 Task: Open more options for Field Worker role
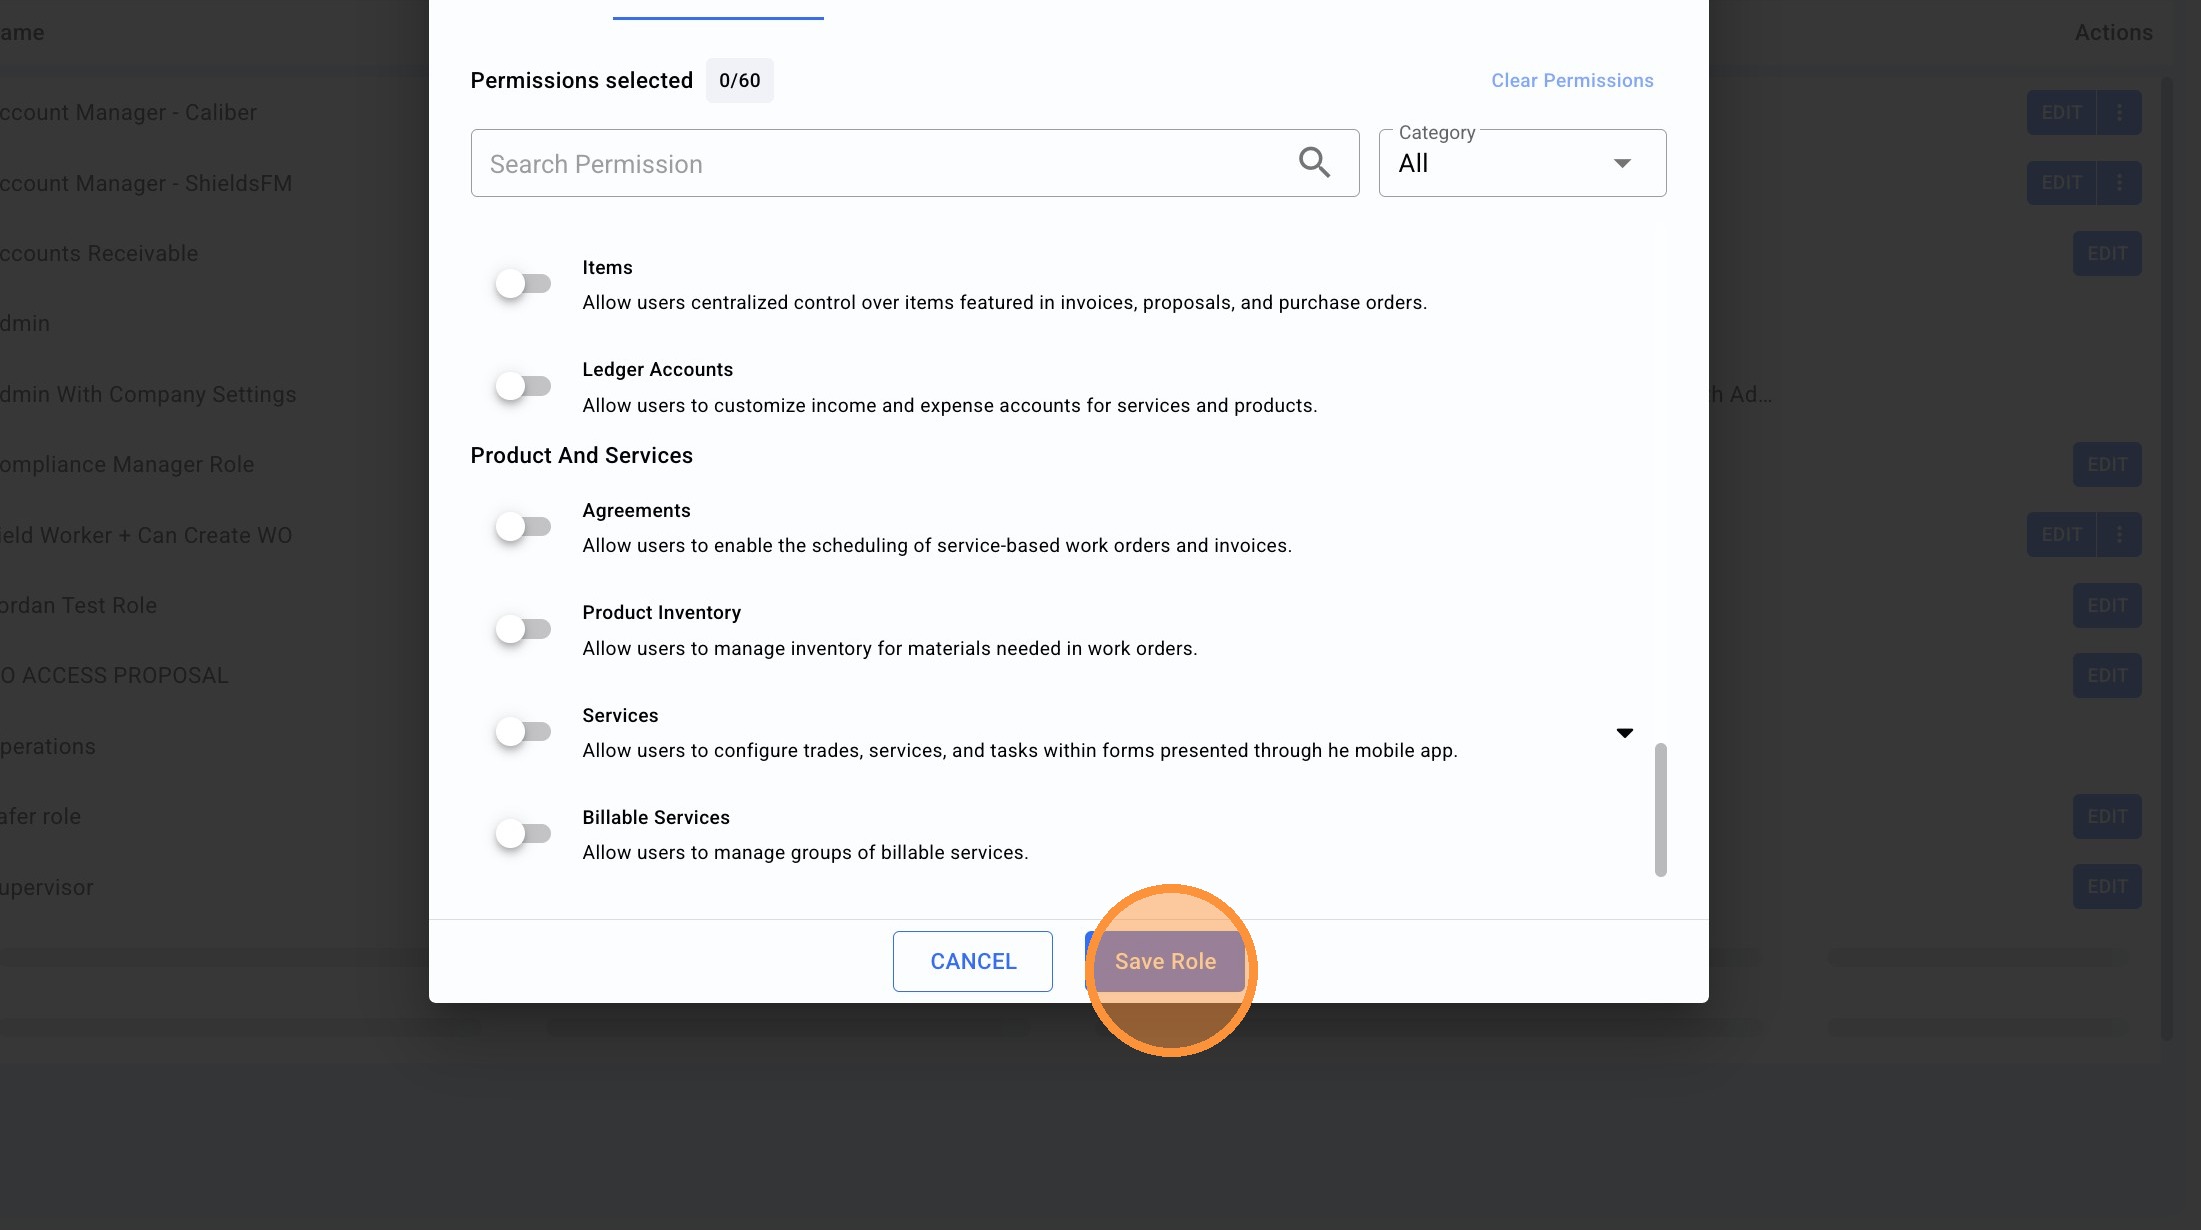pyautogui.click(x=2119, y=535)
